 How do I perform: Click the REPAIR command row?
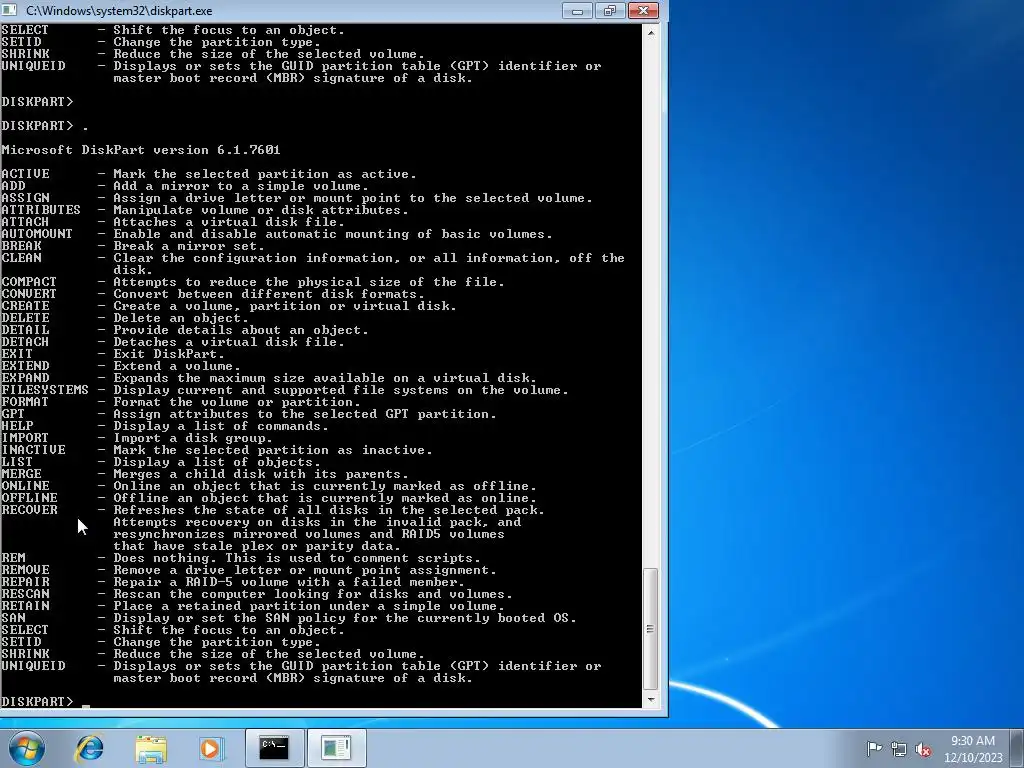[232, 582]
